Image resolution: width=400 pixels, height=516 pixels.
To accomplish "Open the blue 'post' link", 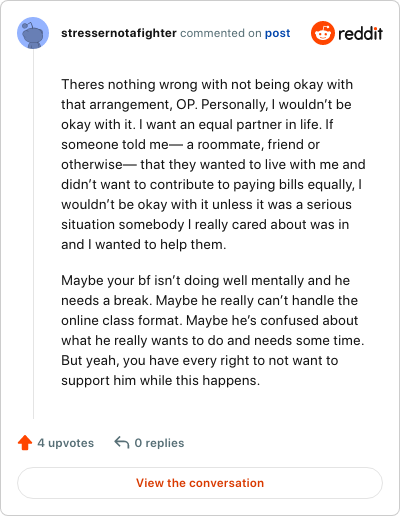I will point(277,33).
